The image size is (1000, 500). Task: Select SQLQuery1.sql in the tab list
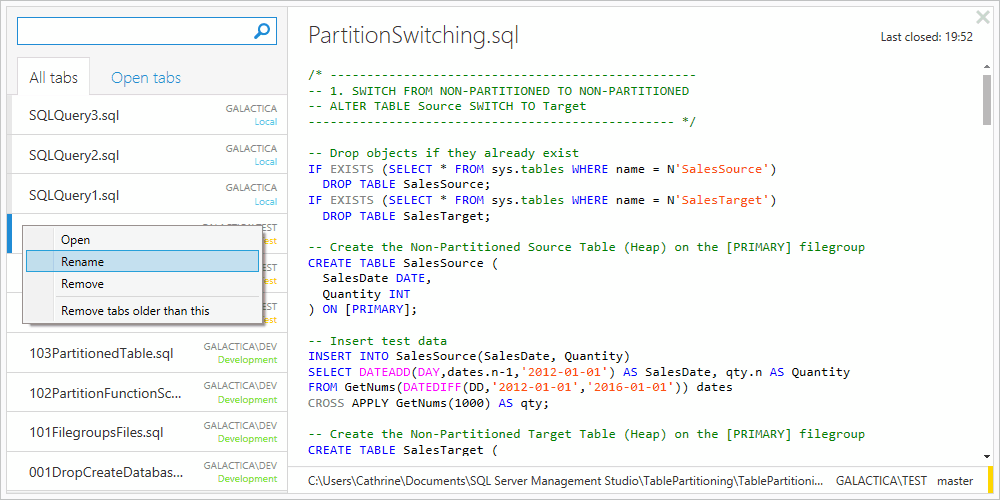[74, 195]
